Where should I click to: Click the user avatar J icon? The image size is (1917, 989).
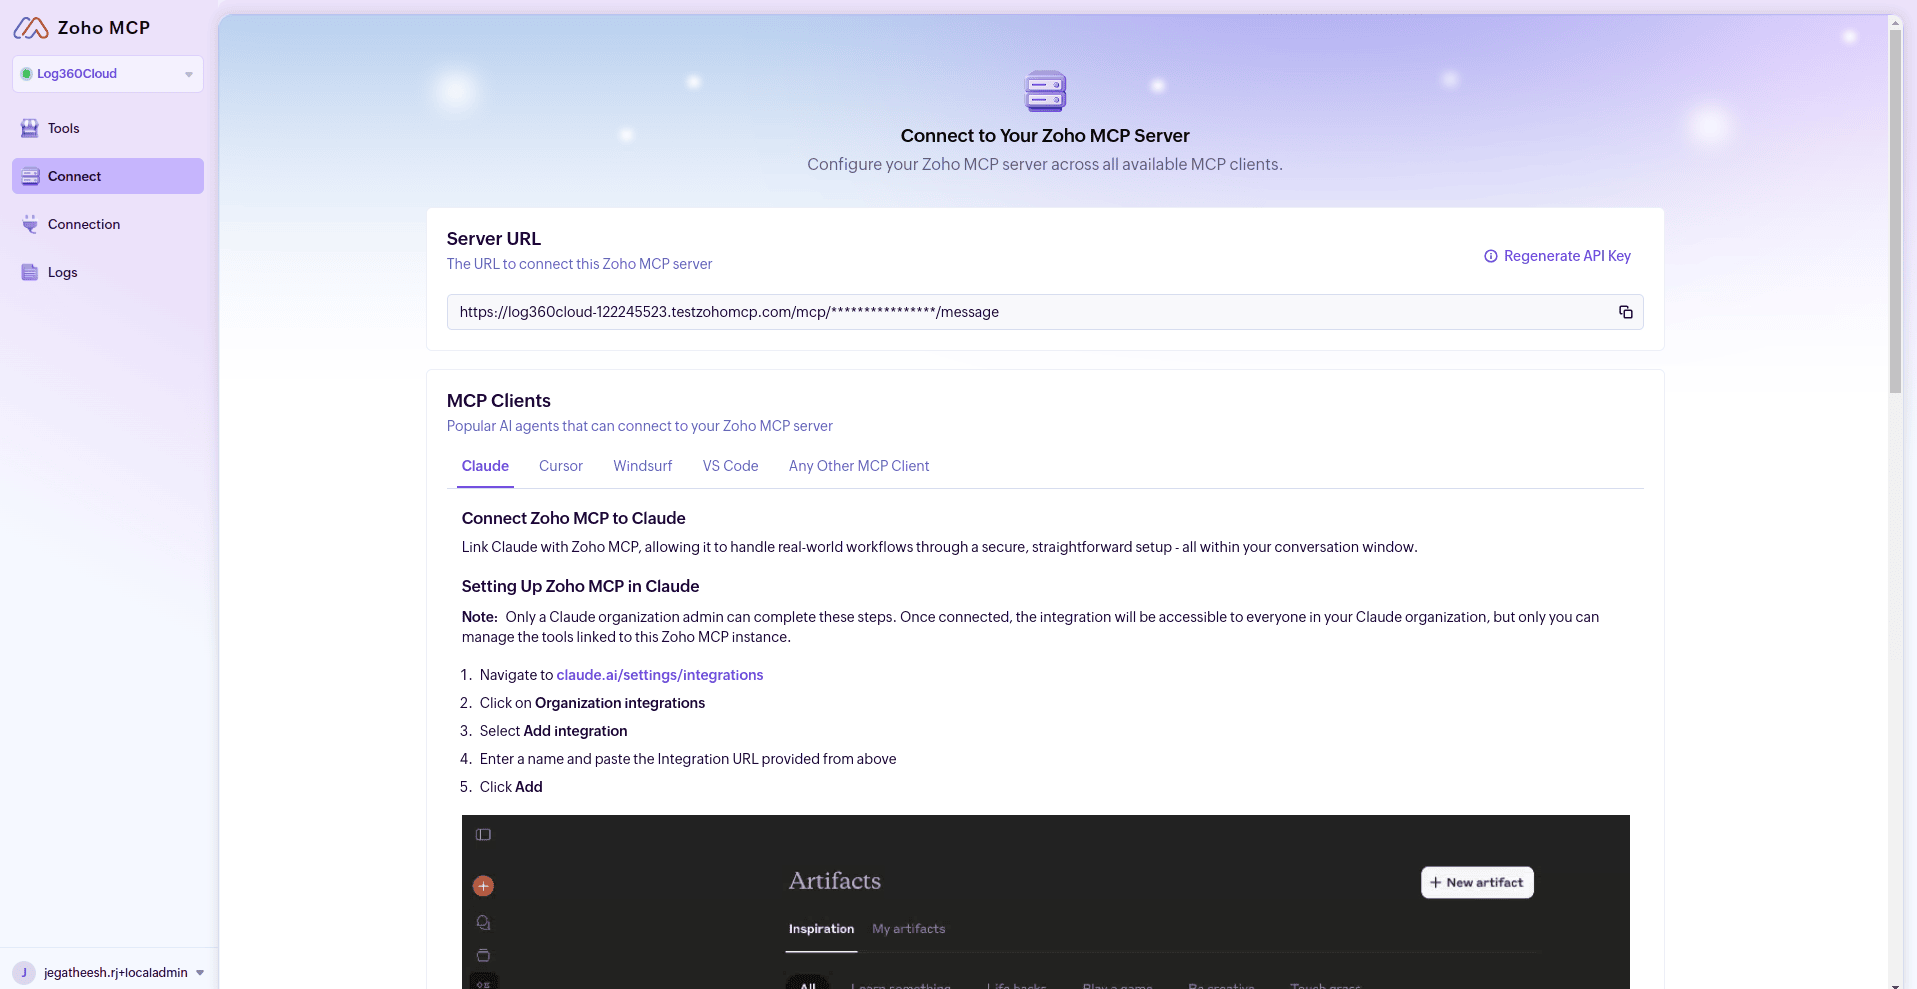(x=24, y=972)
